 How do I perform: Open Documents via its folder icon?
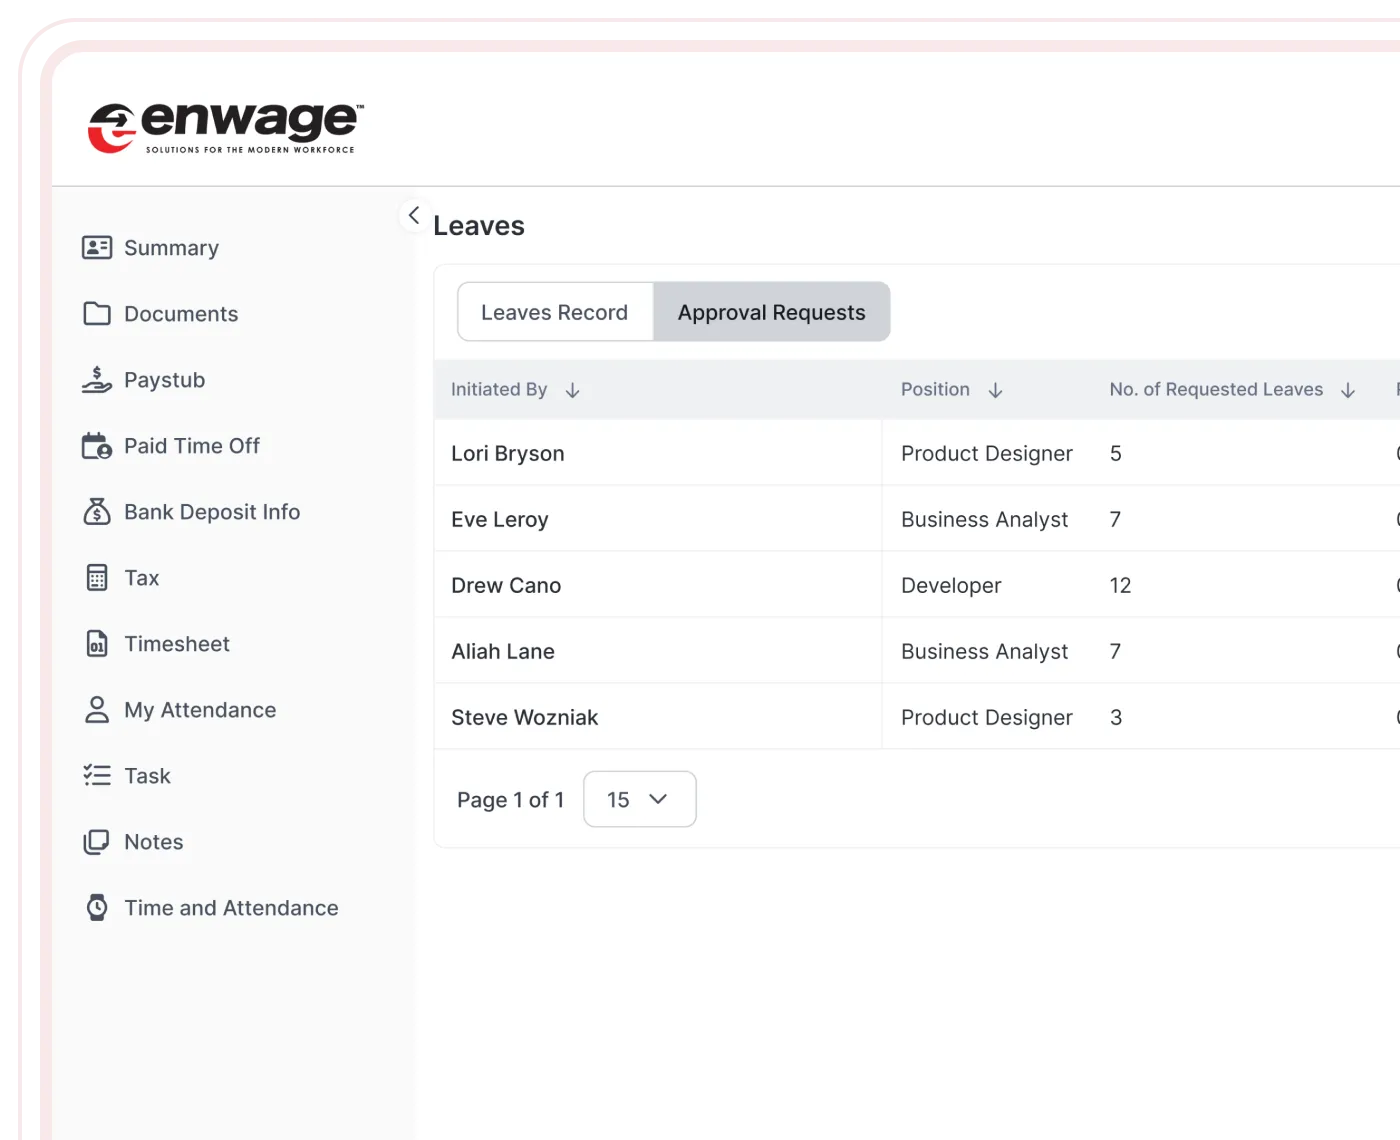[97, 314]
